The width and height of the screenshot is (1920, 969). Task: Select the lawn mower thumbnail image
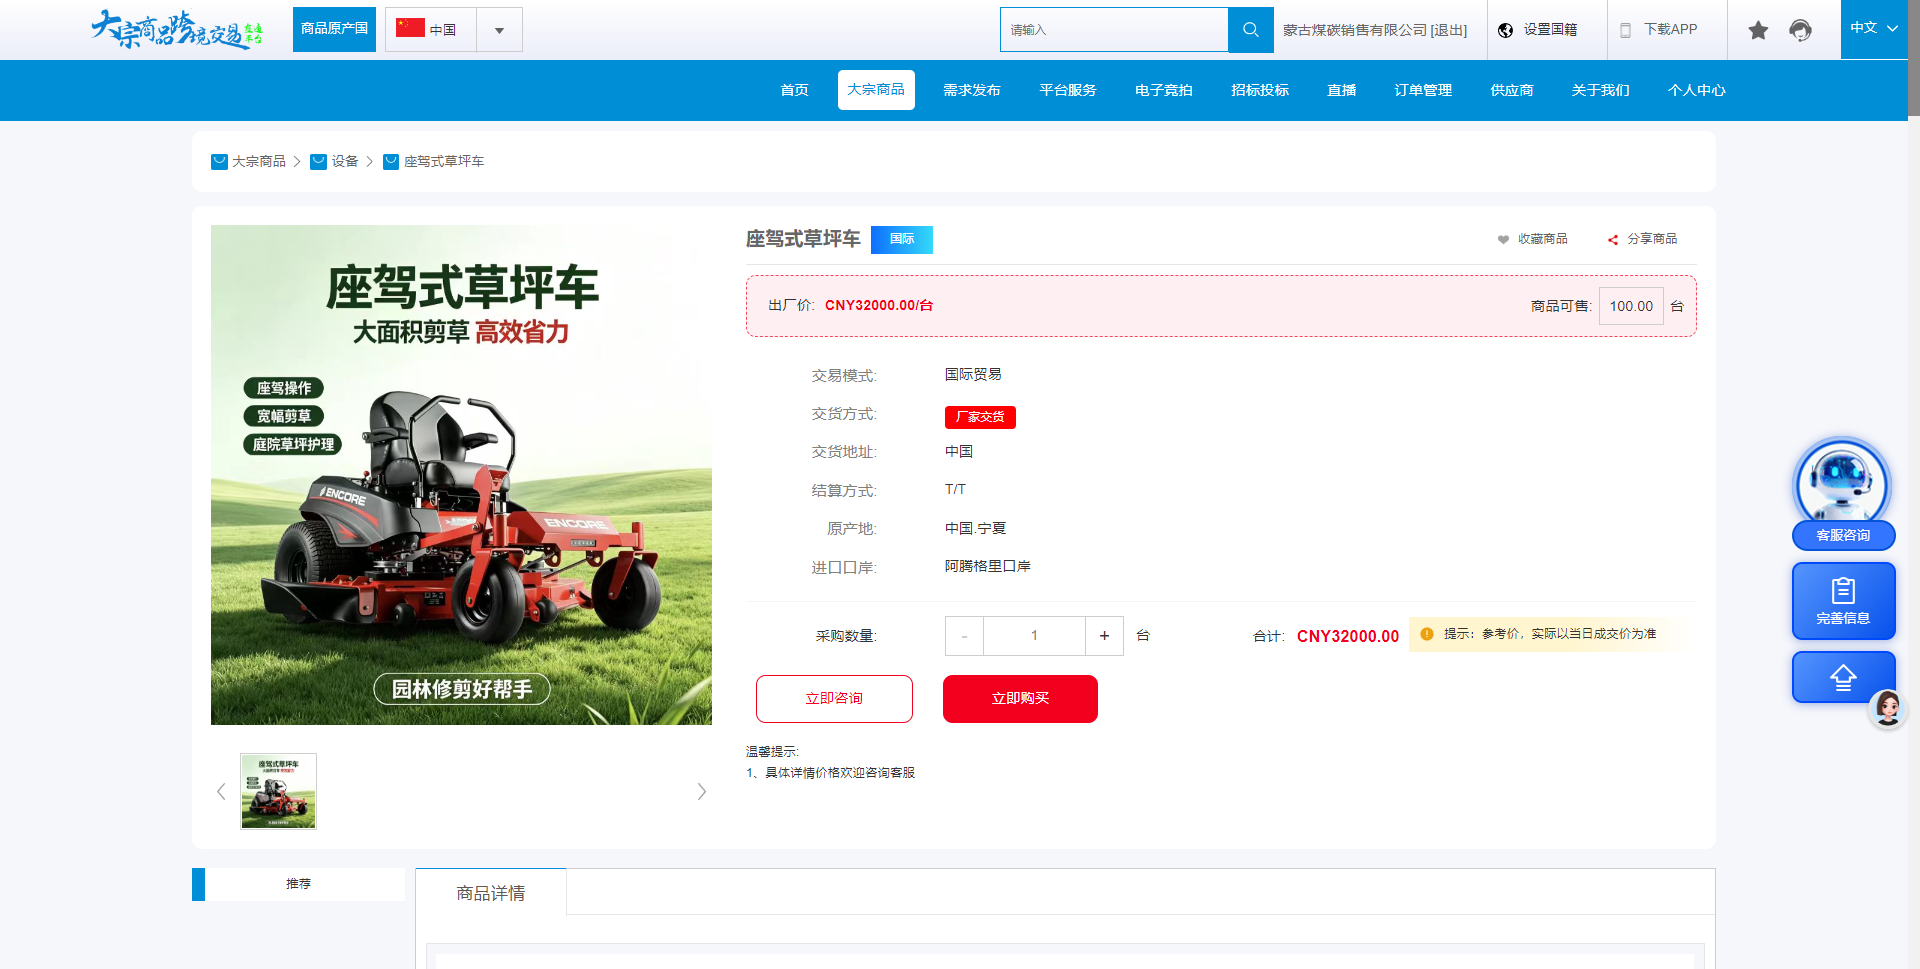[x=278, y=791]
